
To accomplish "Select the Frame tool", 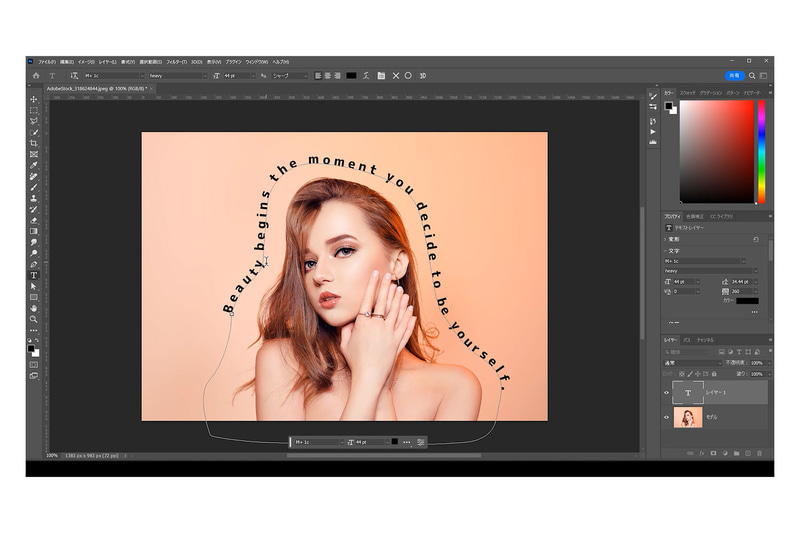I will [x=34, y=154].
